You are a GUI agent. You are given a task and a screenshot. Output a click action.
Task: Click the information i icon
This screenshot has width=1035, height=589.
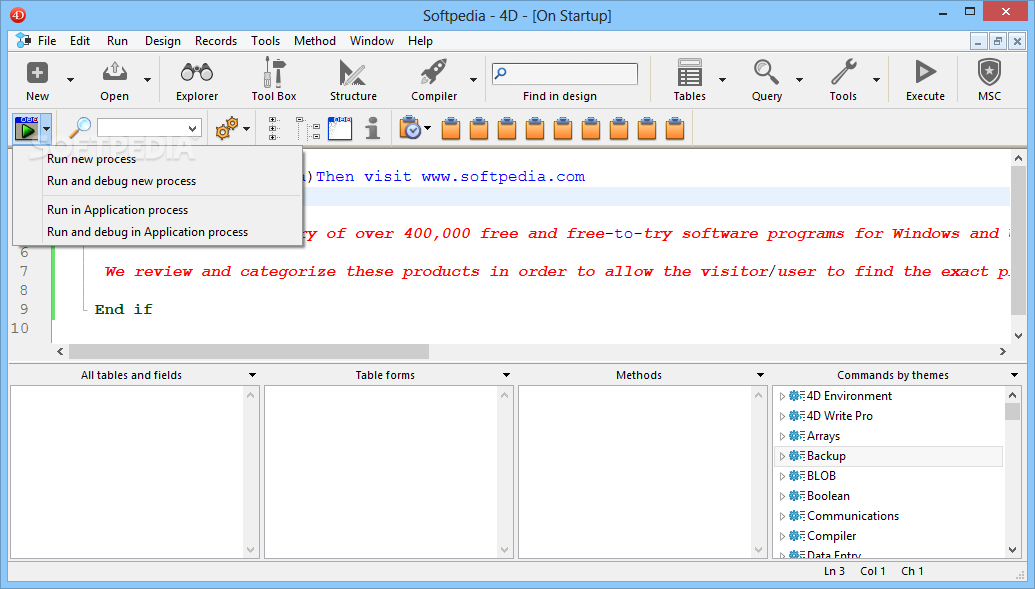pyautogui.click(x=372, y=128)
